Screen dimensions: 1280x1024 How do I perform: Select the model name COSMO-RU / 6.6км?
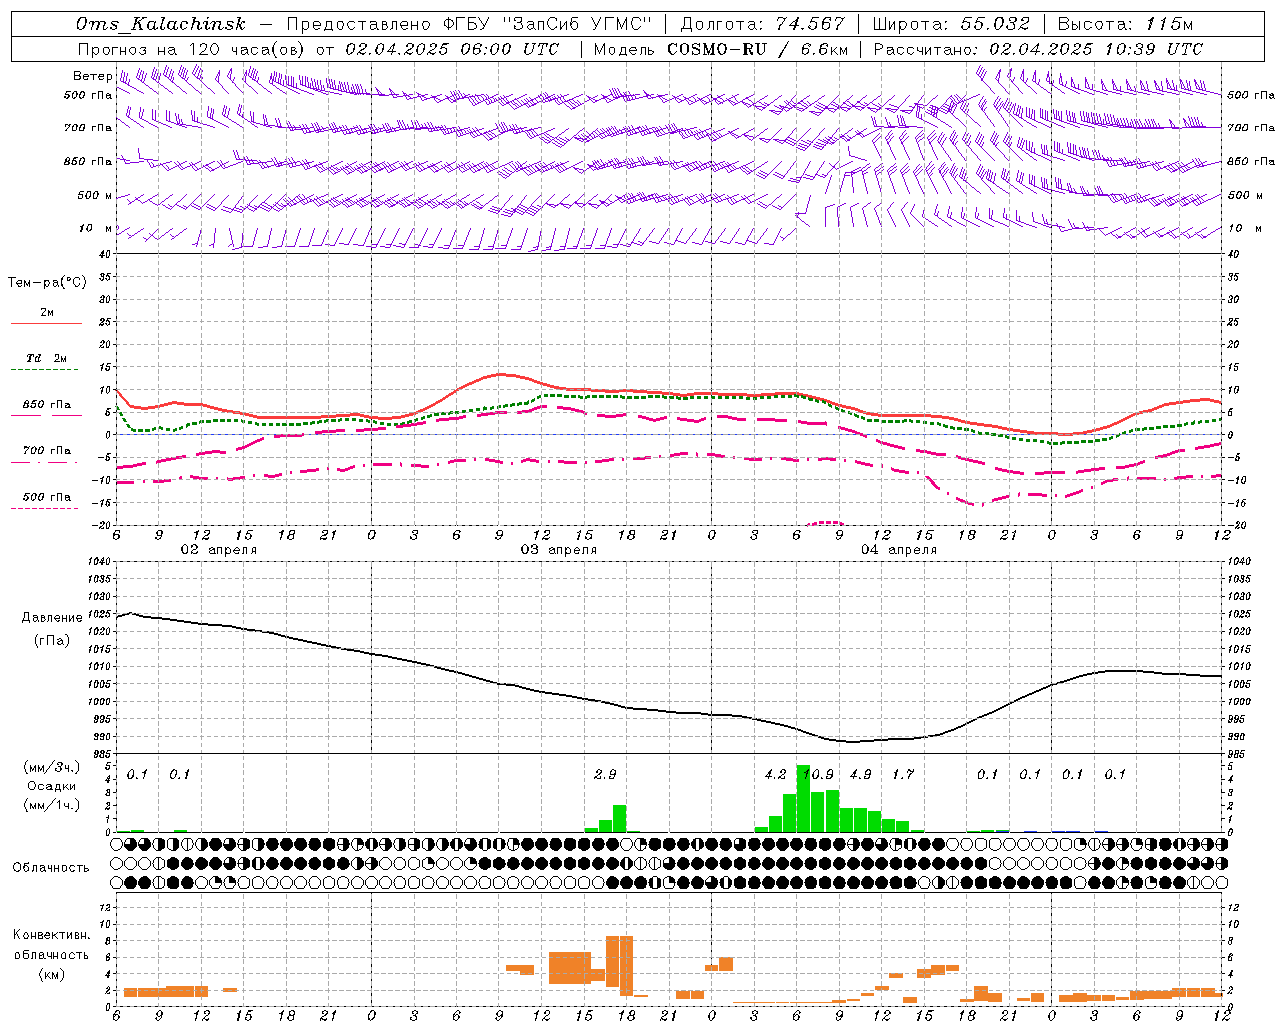point(757,49)
